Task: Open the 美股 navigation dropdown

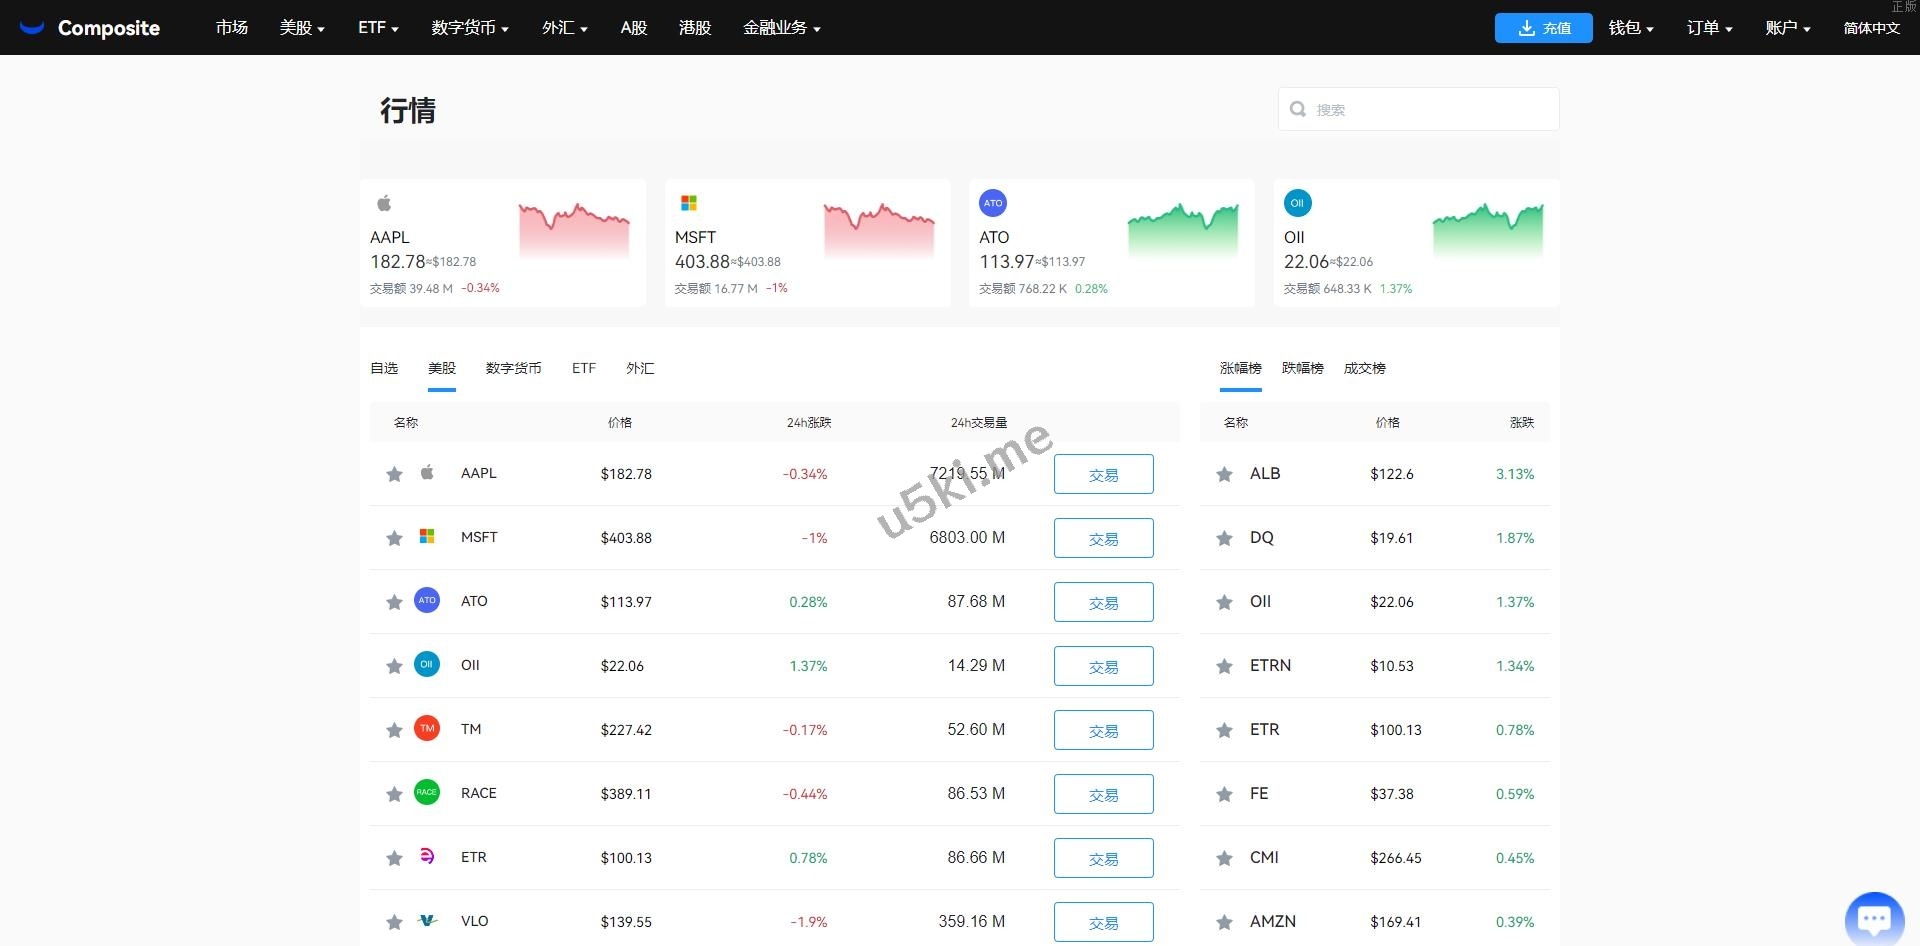Action: (x=302, y=27)
